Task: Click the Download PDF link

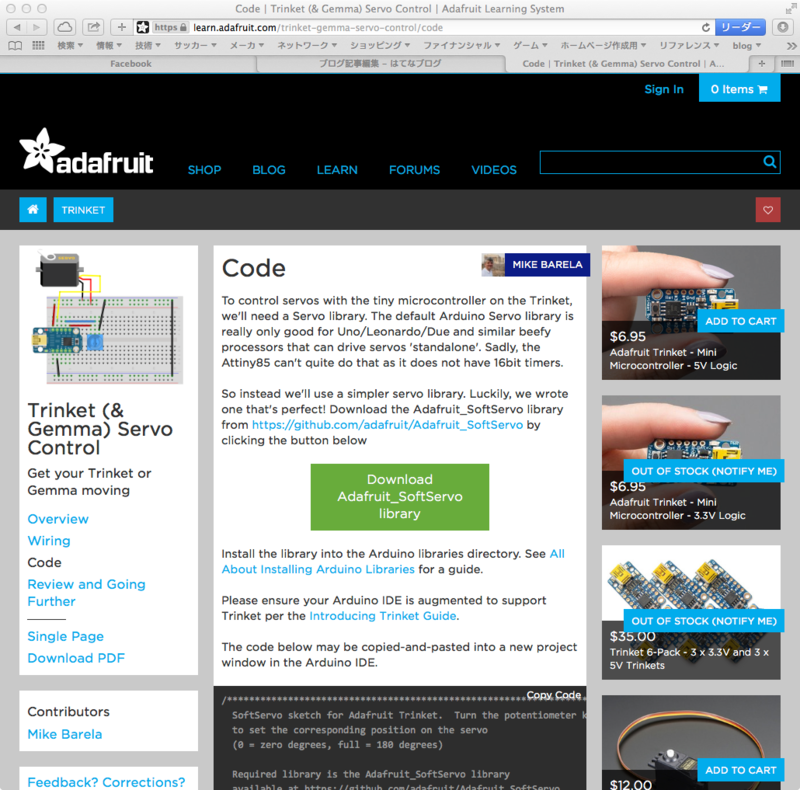Action: tap(76, 658)
